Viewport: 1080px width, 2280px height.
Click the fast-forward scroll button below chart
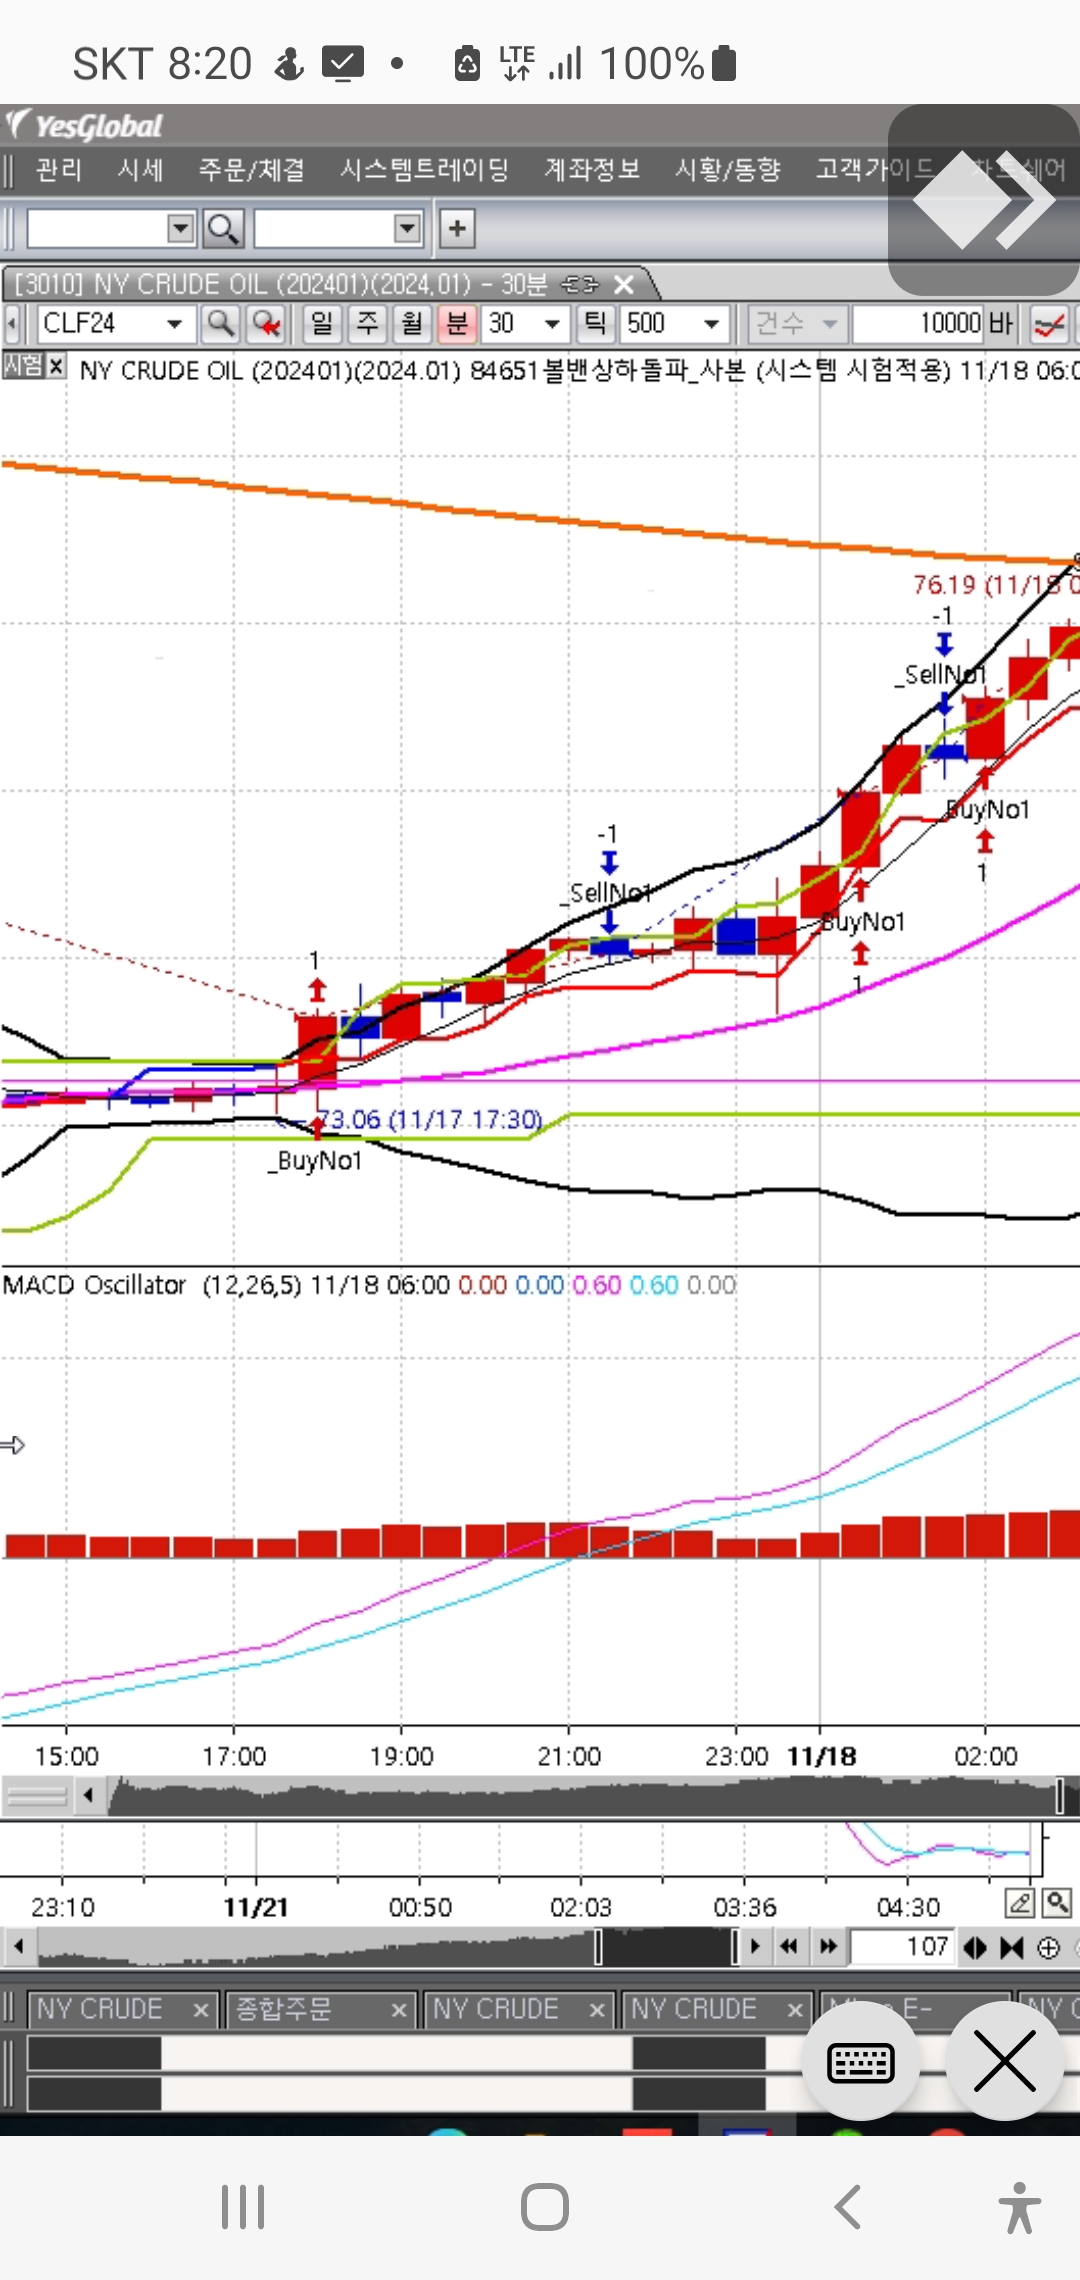[828, 1946]
